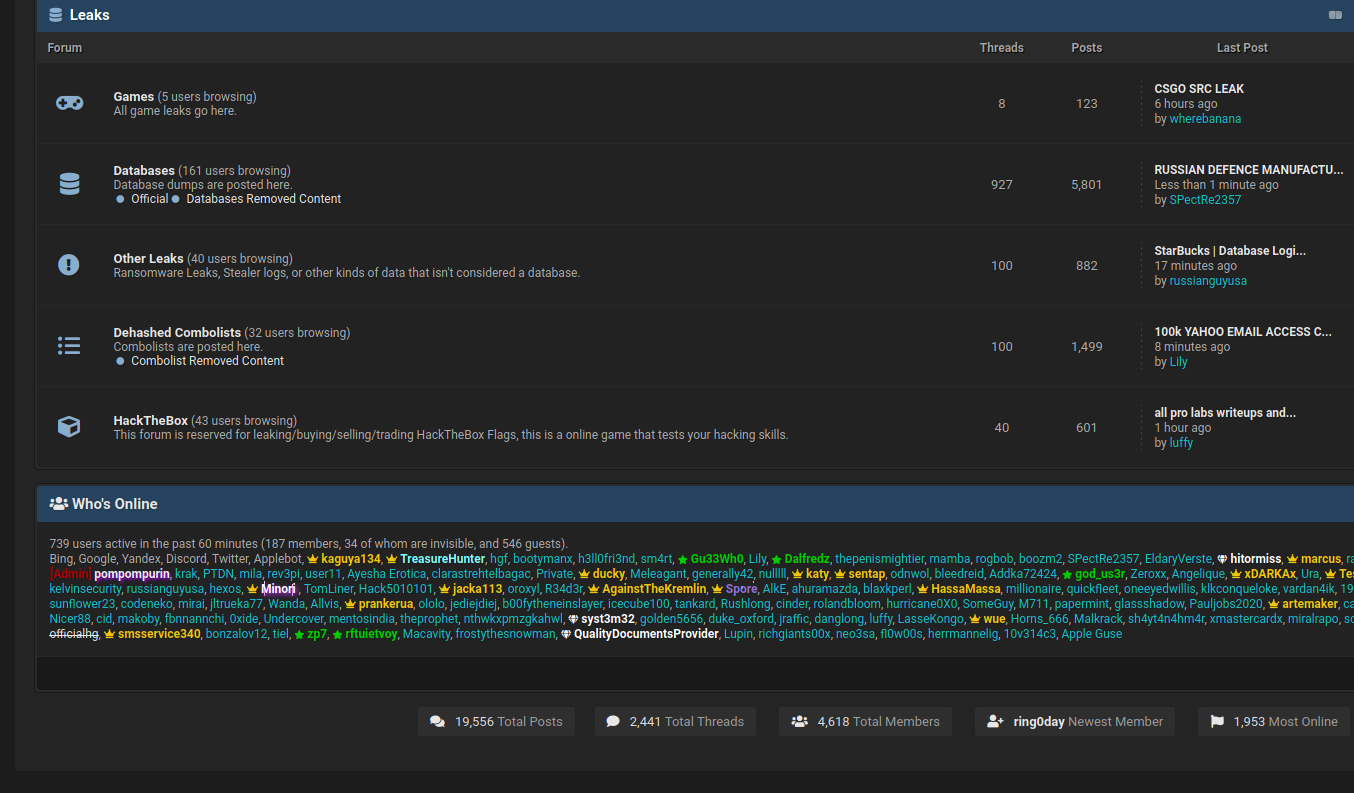
Task: View profile of wherebanana
Action: coord(1205,119)
